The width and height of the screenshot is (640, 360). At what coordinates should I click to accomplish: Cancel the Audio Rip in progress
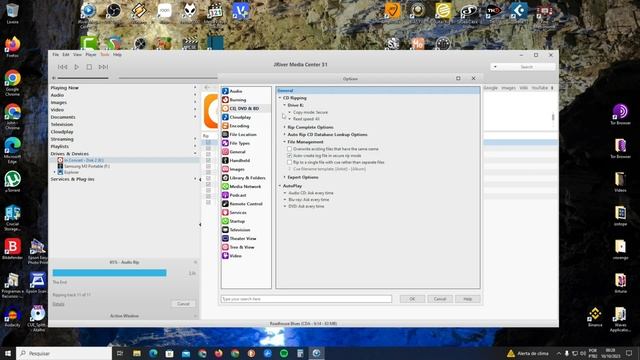tap(183, 304)
